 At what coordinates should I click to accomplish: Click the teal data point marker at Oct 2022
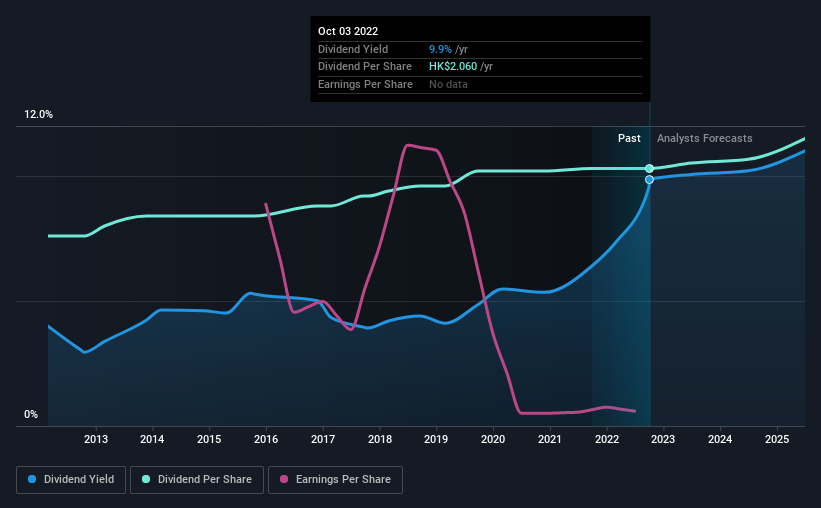click(x=649, y=168)
